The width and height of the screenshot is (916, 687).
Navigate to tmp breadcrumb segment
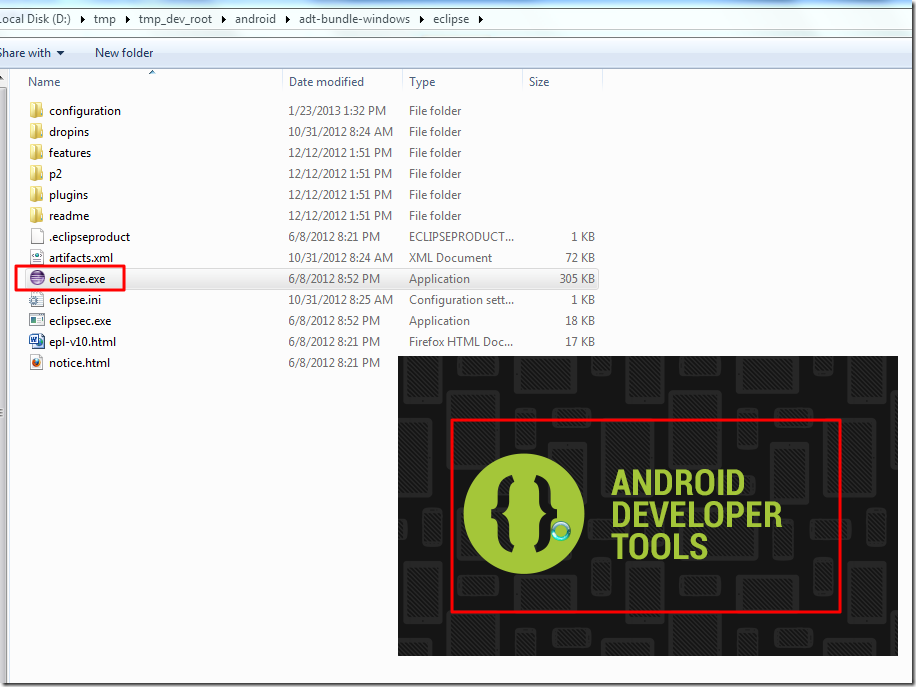coord(105,19)
